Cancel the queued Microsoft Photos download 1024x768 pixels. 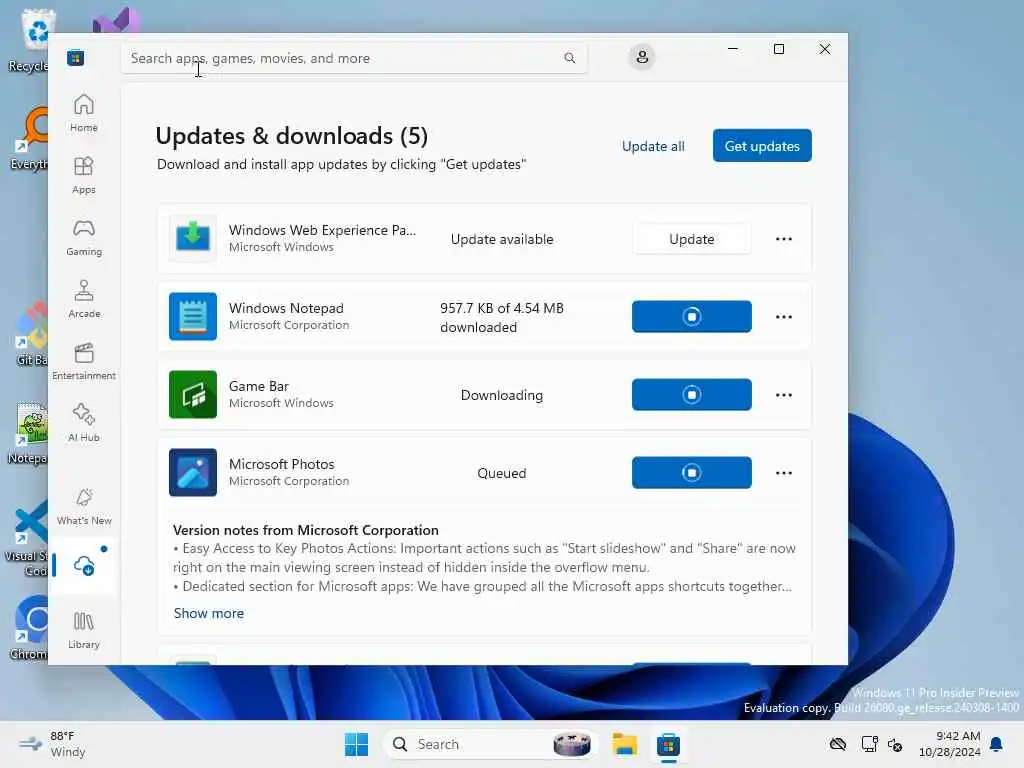click(692, 472)
